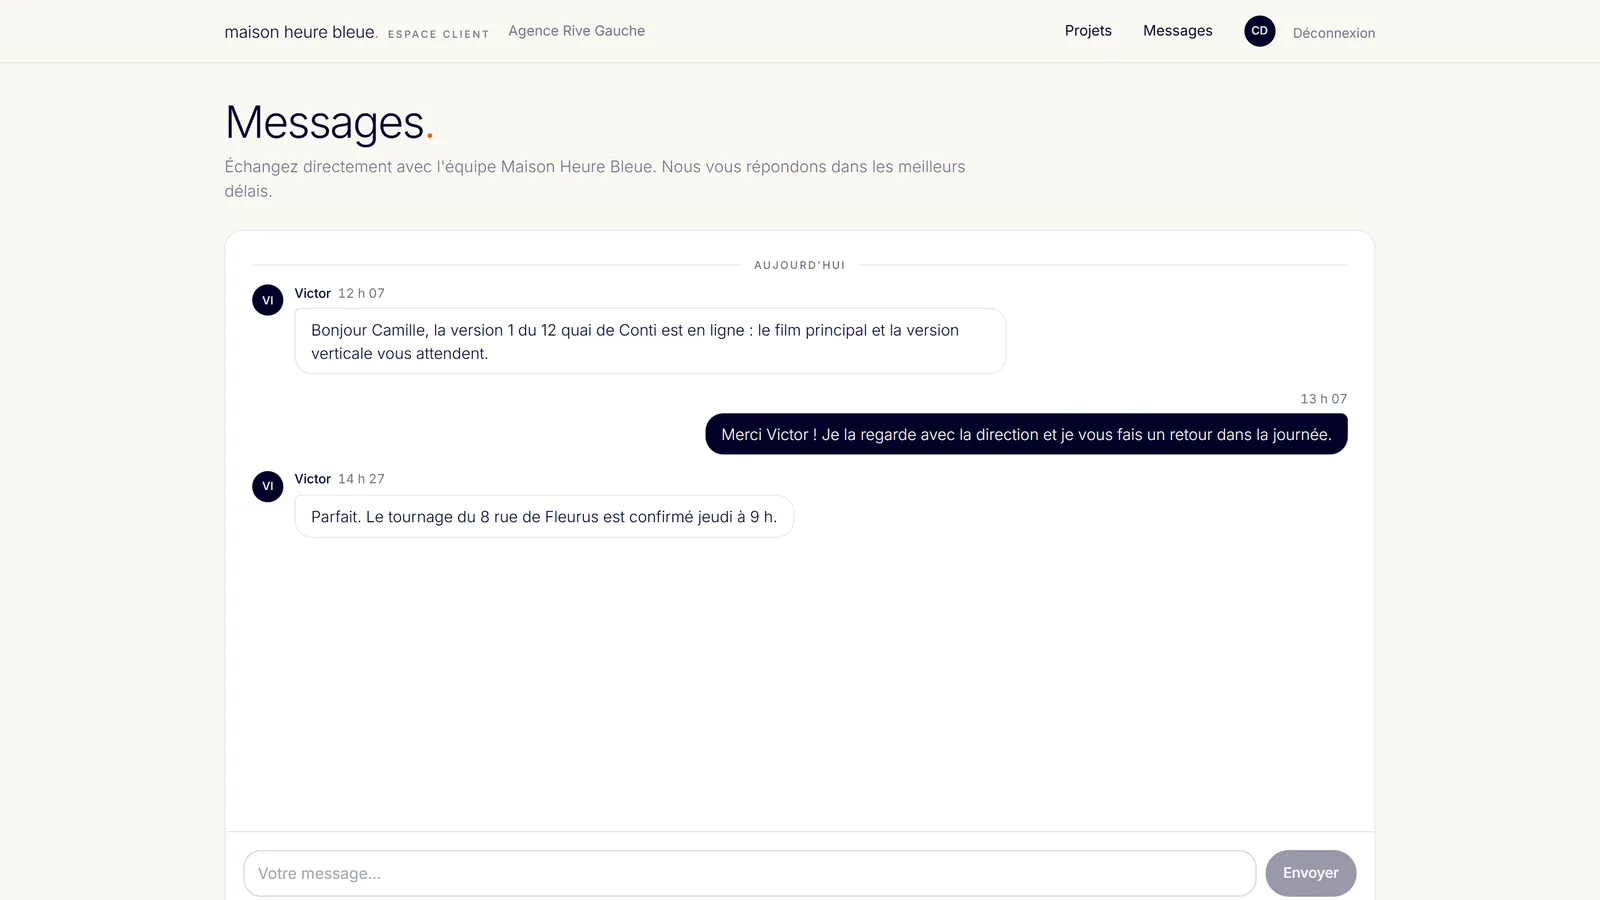
Task: Click the CD user avatar
Action: [x=1259, y=31]
